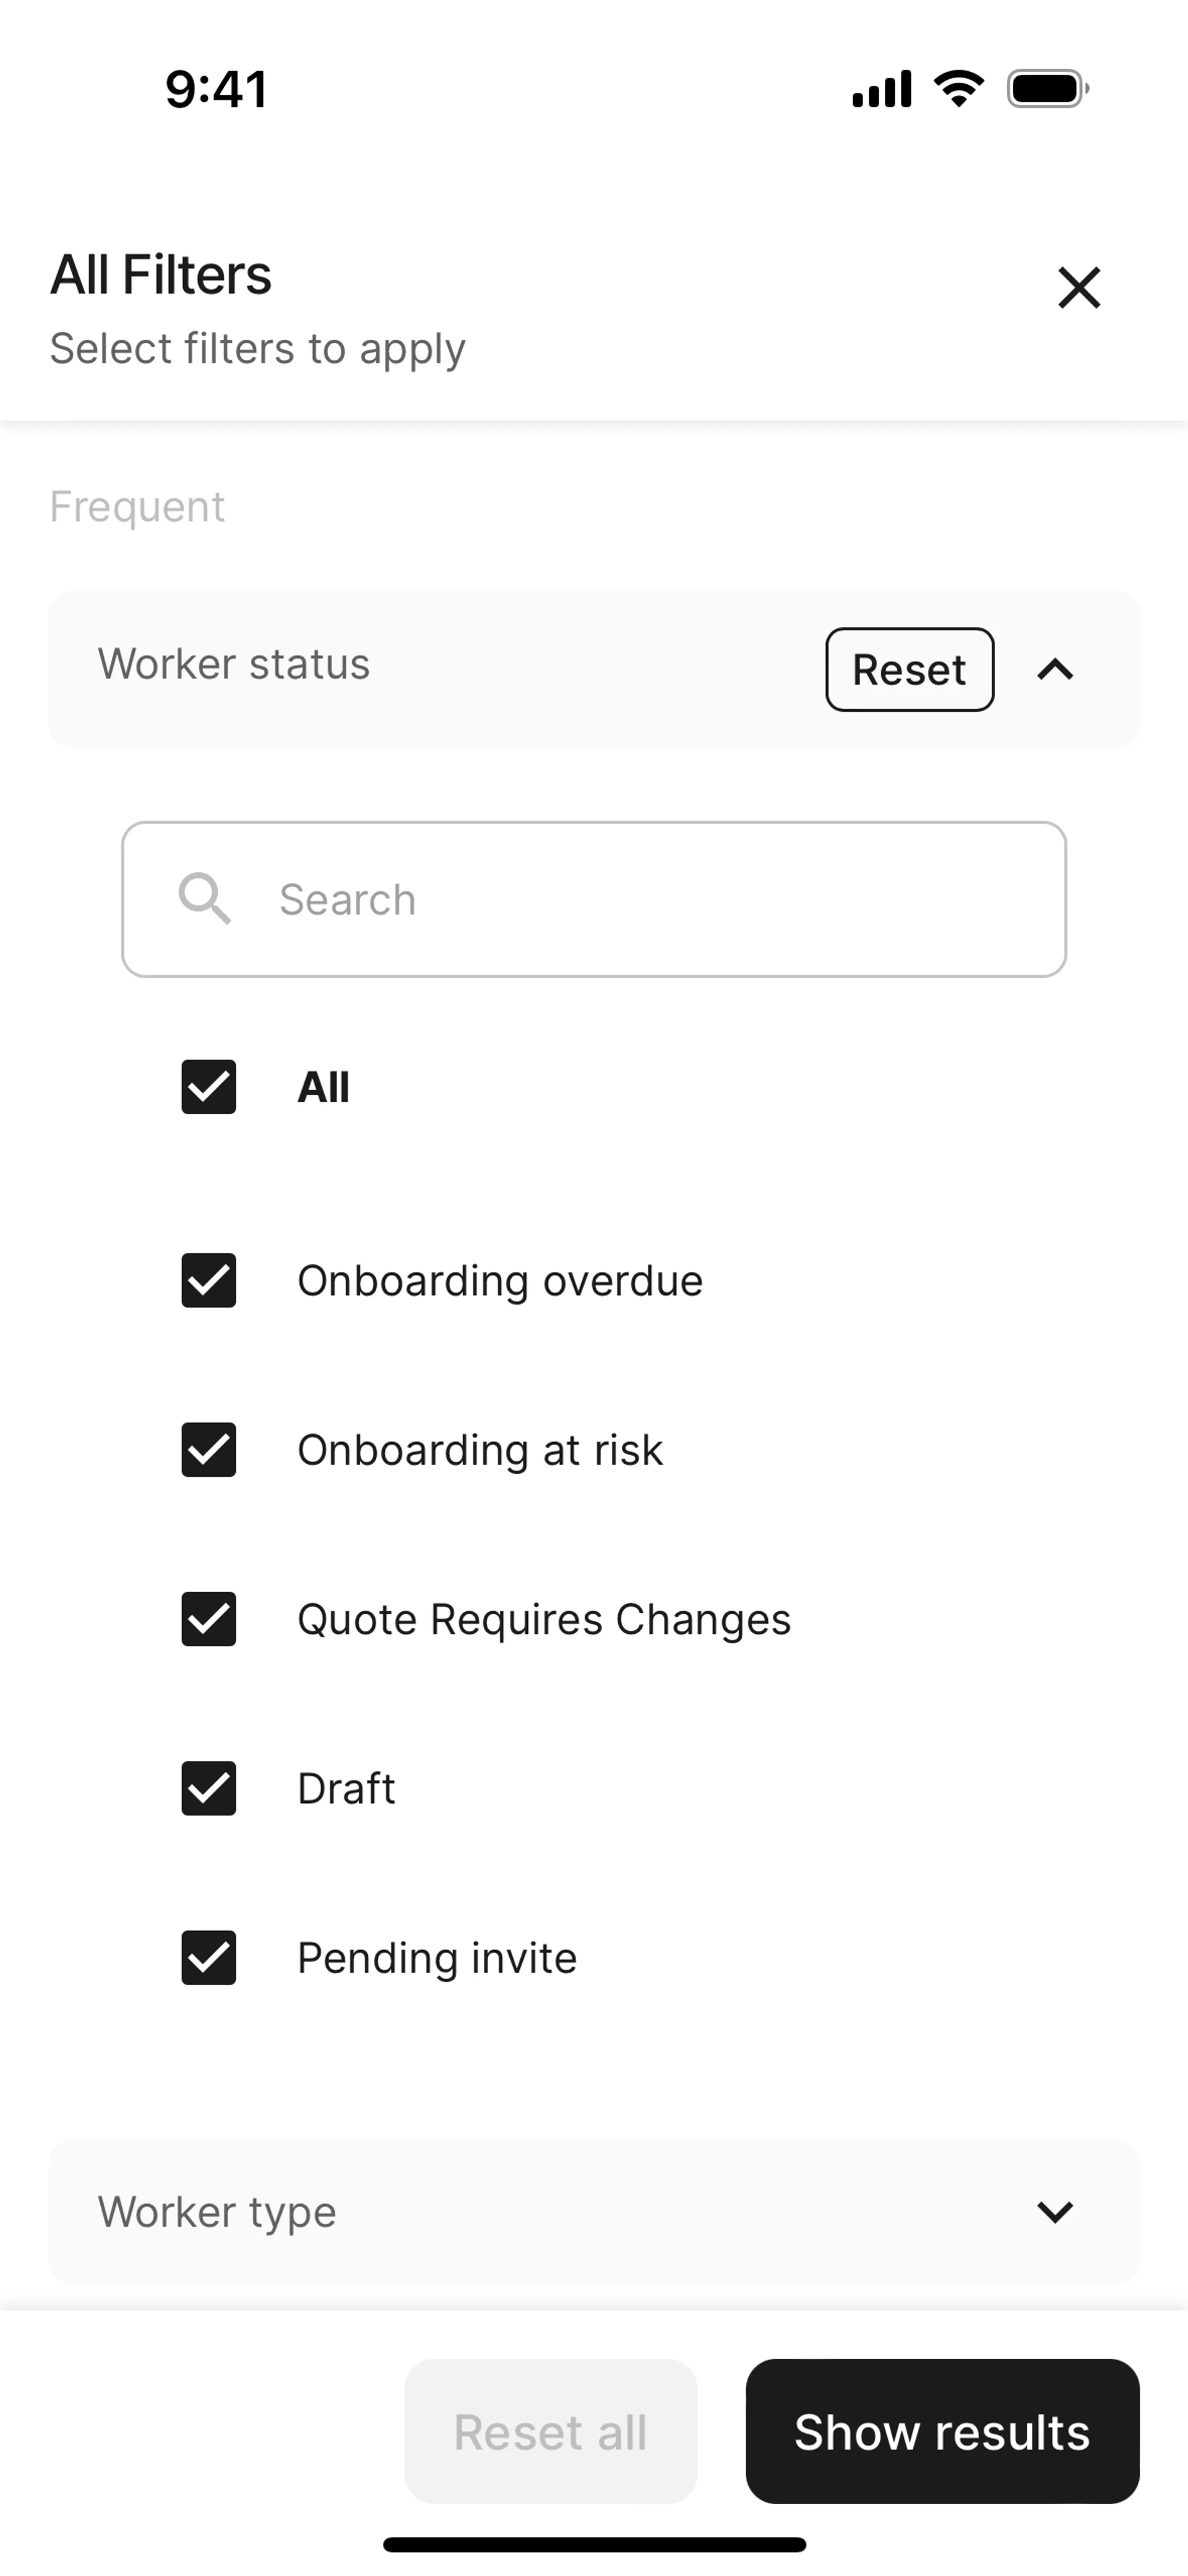Expand the Worker type section chevron
The image size is (1188, 2576).
[1055, 2211]
